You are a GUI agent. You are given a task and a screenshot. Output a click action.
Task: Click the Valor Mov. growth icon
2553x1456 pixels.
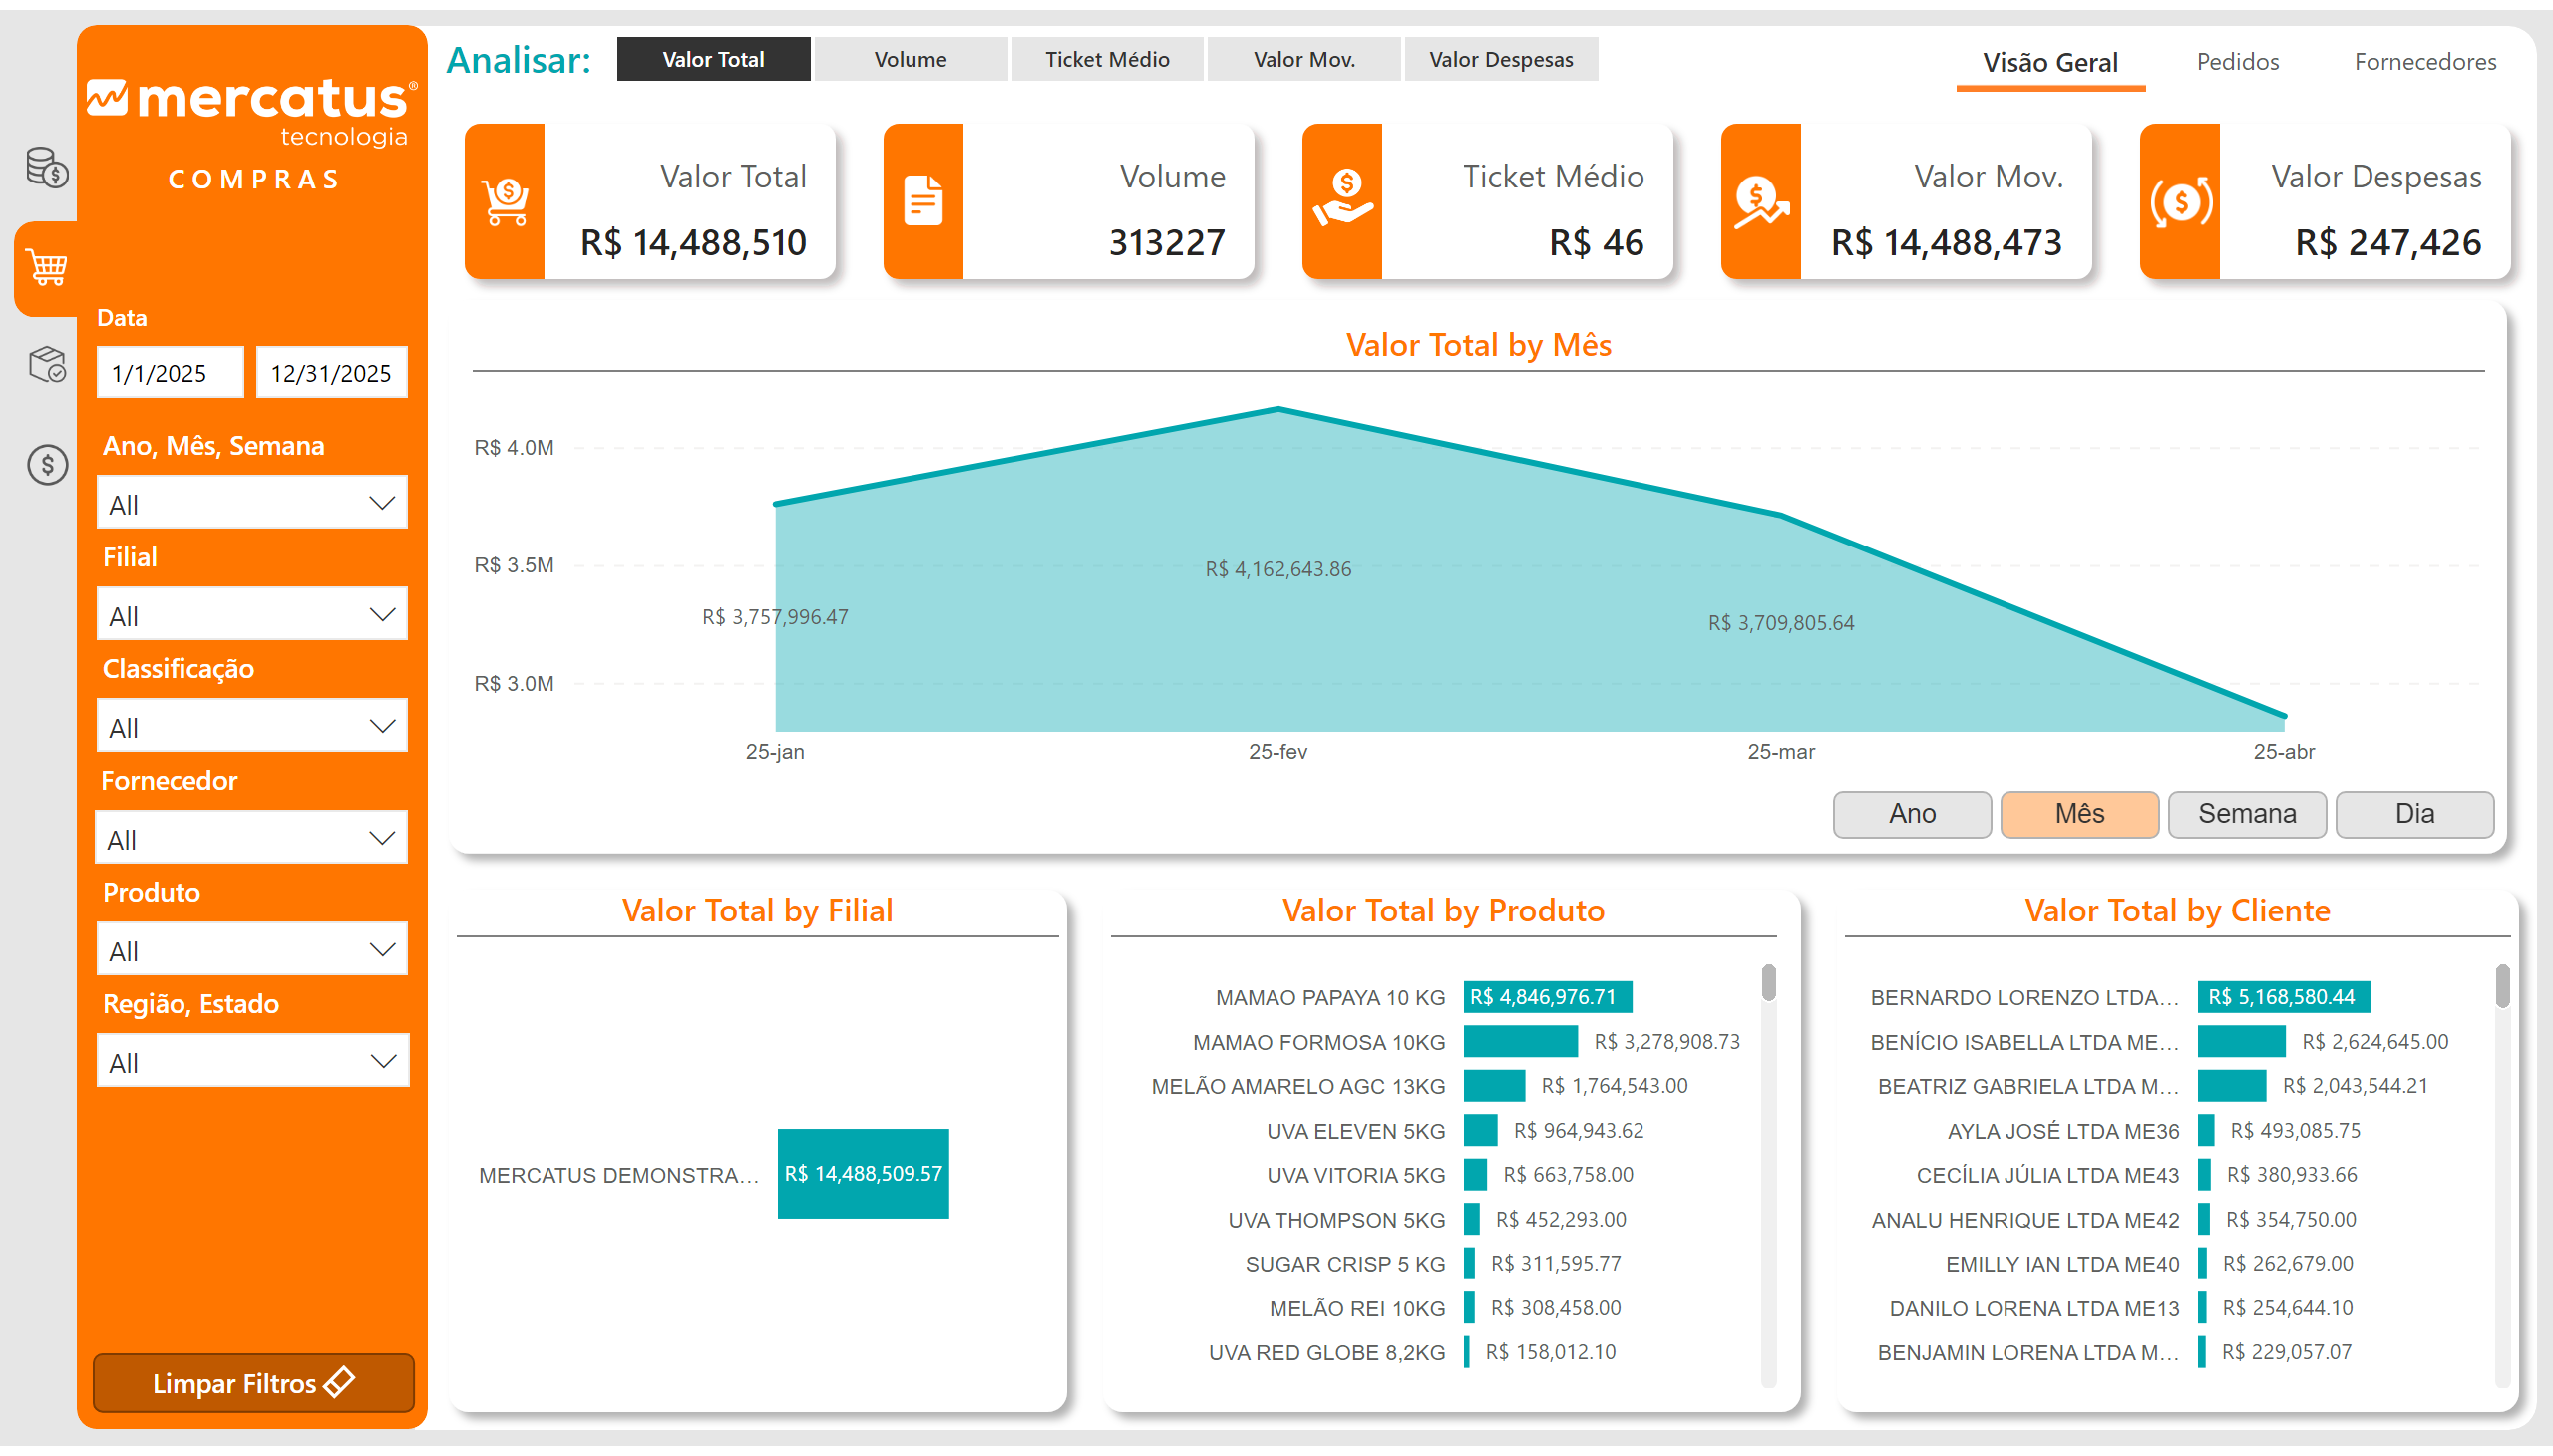[1761, 202]
